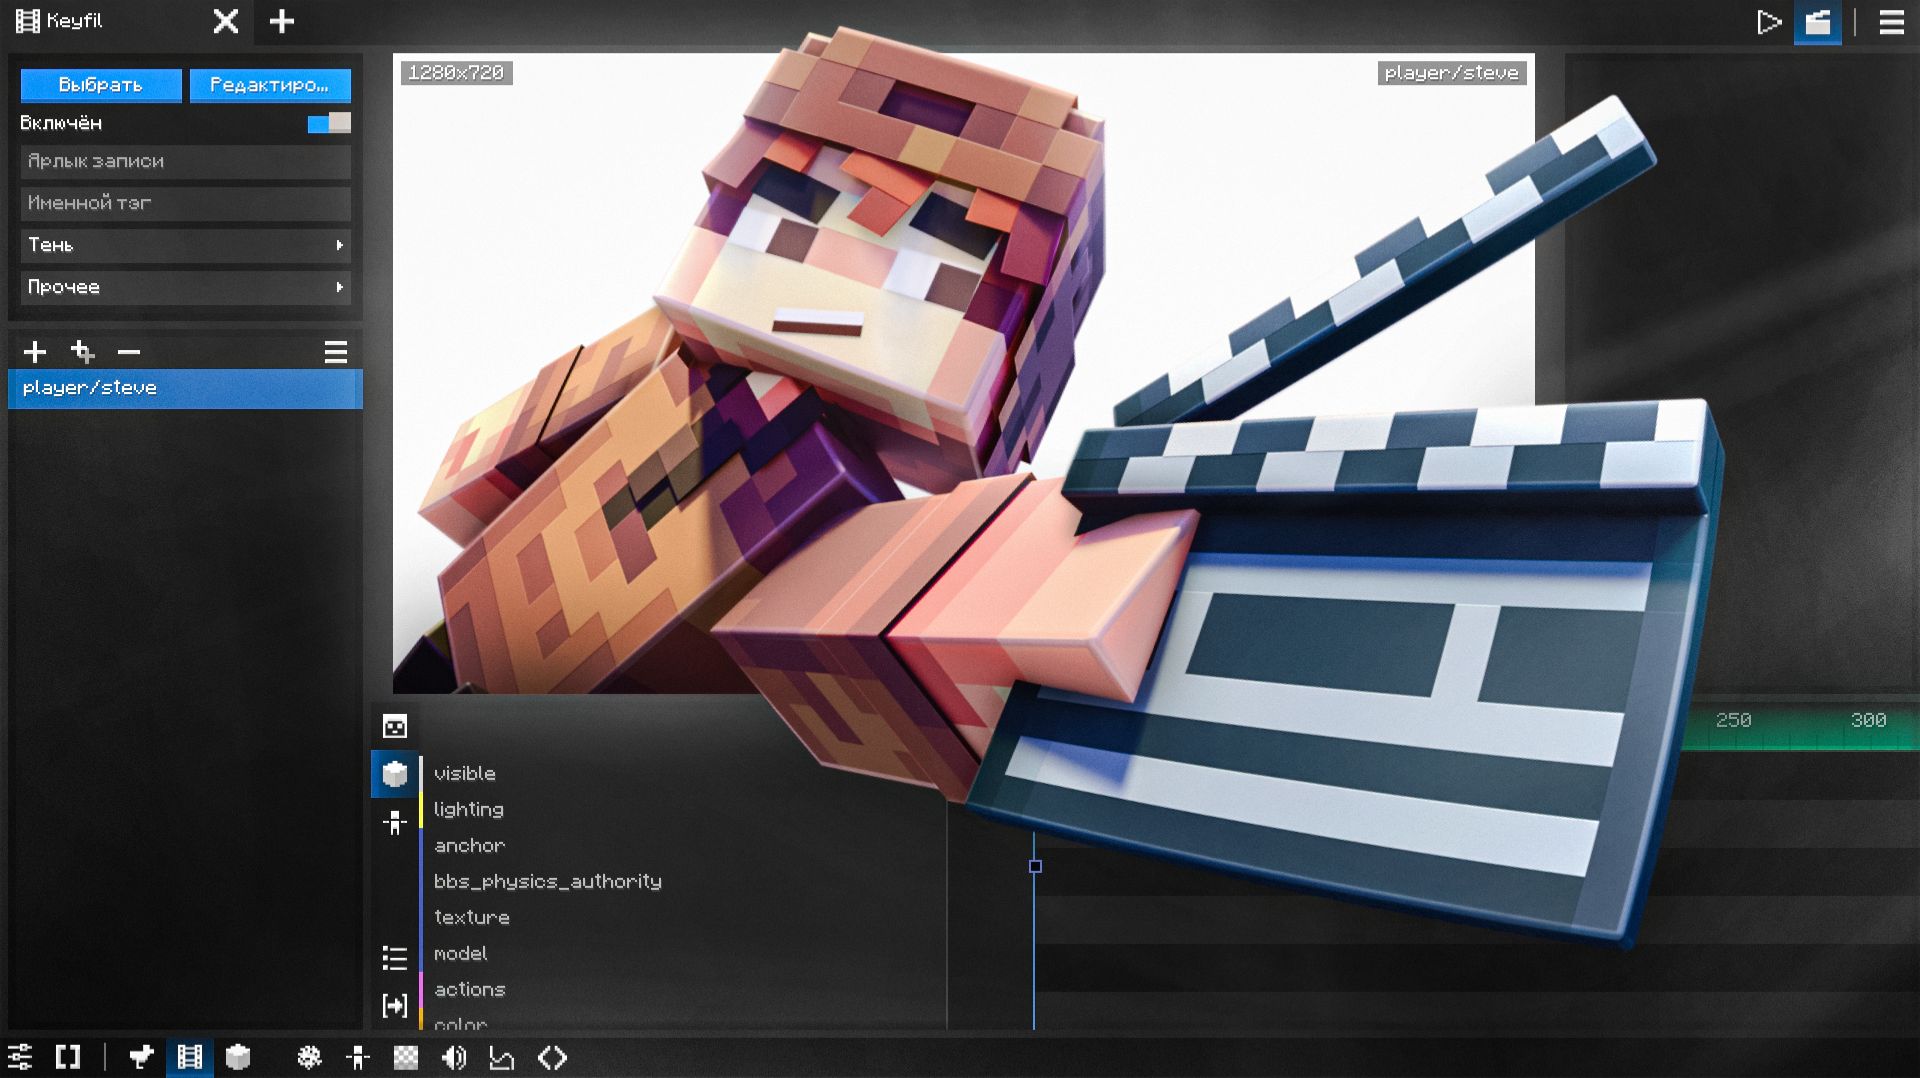This screenshot has width=1920, height=1078.
Task: Add a new replay with the plus icon
Action: click(x=35, y=352)
